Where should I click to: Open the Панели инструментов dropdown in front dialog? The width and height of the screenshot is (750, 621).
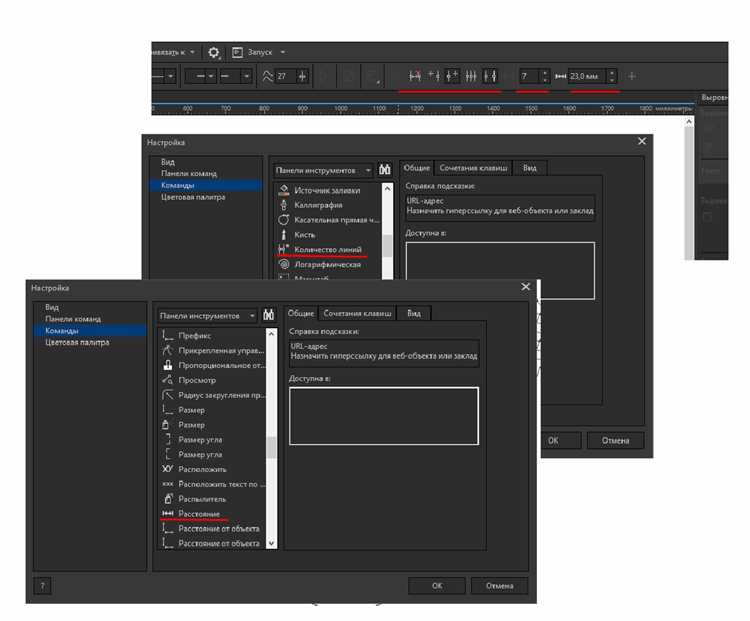205,314
